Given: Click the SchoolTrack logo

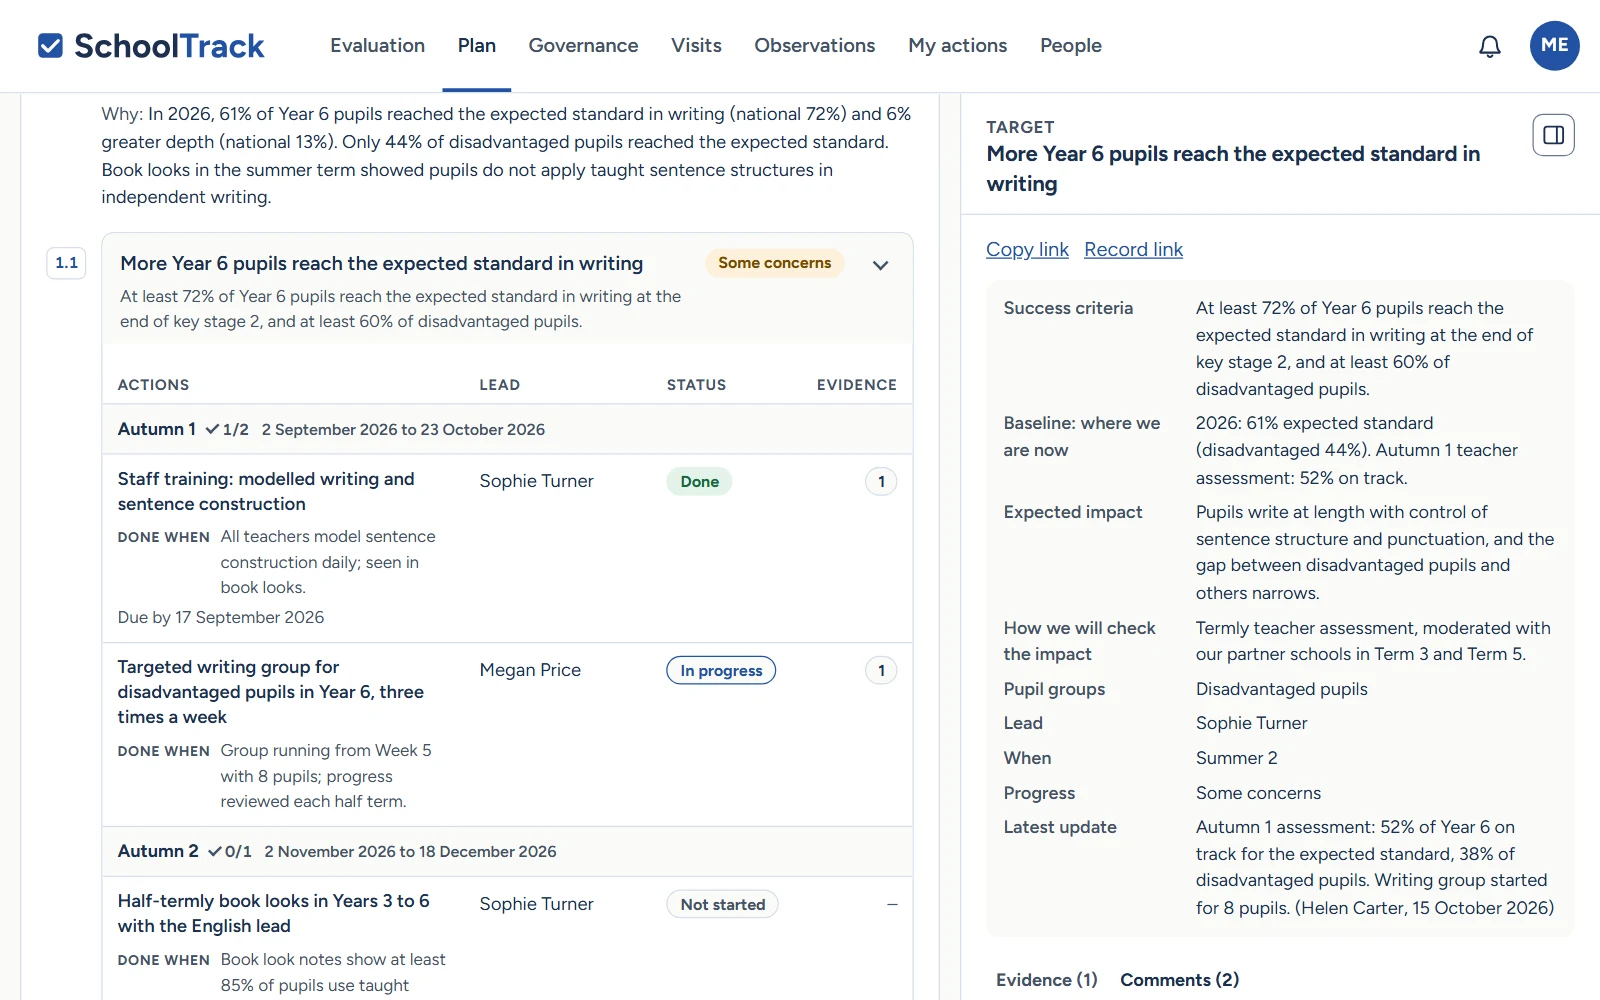Looking at the screenshot, I should click(x=151, y=46).
